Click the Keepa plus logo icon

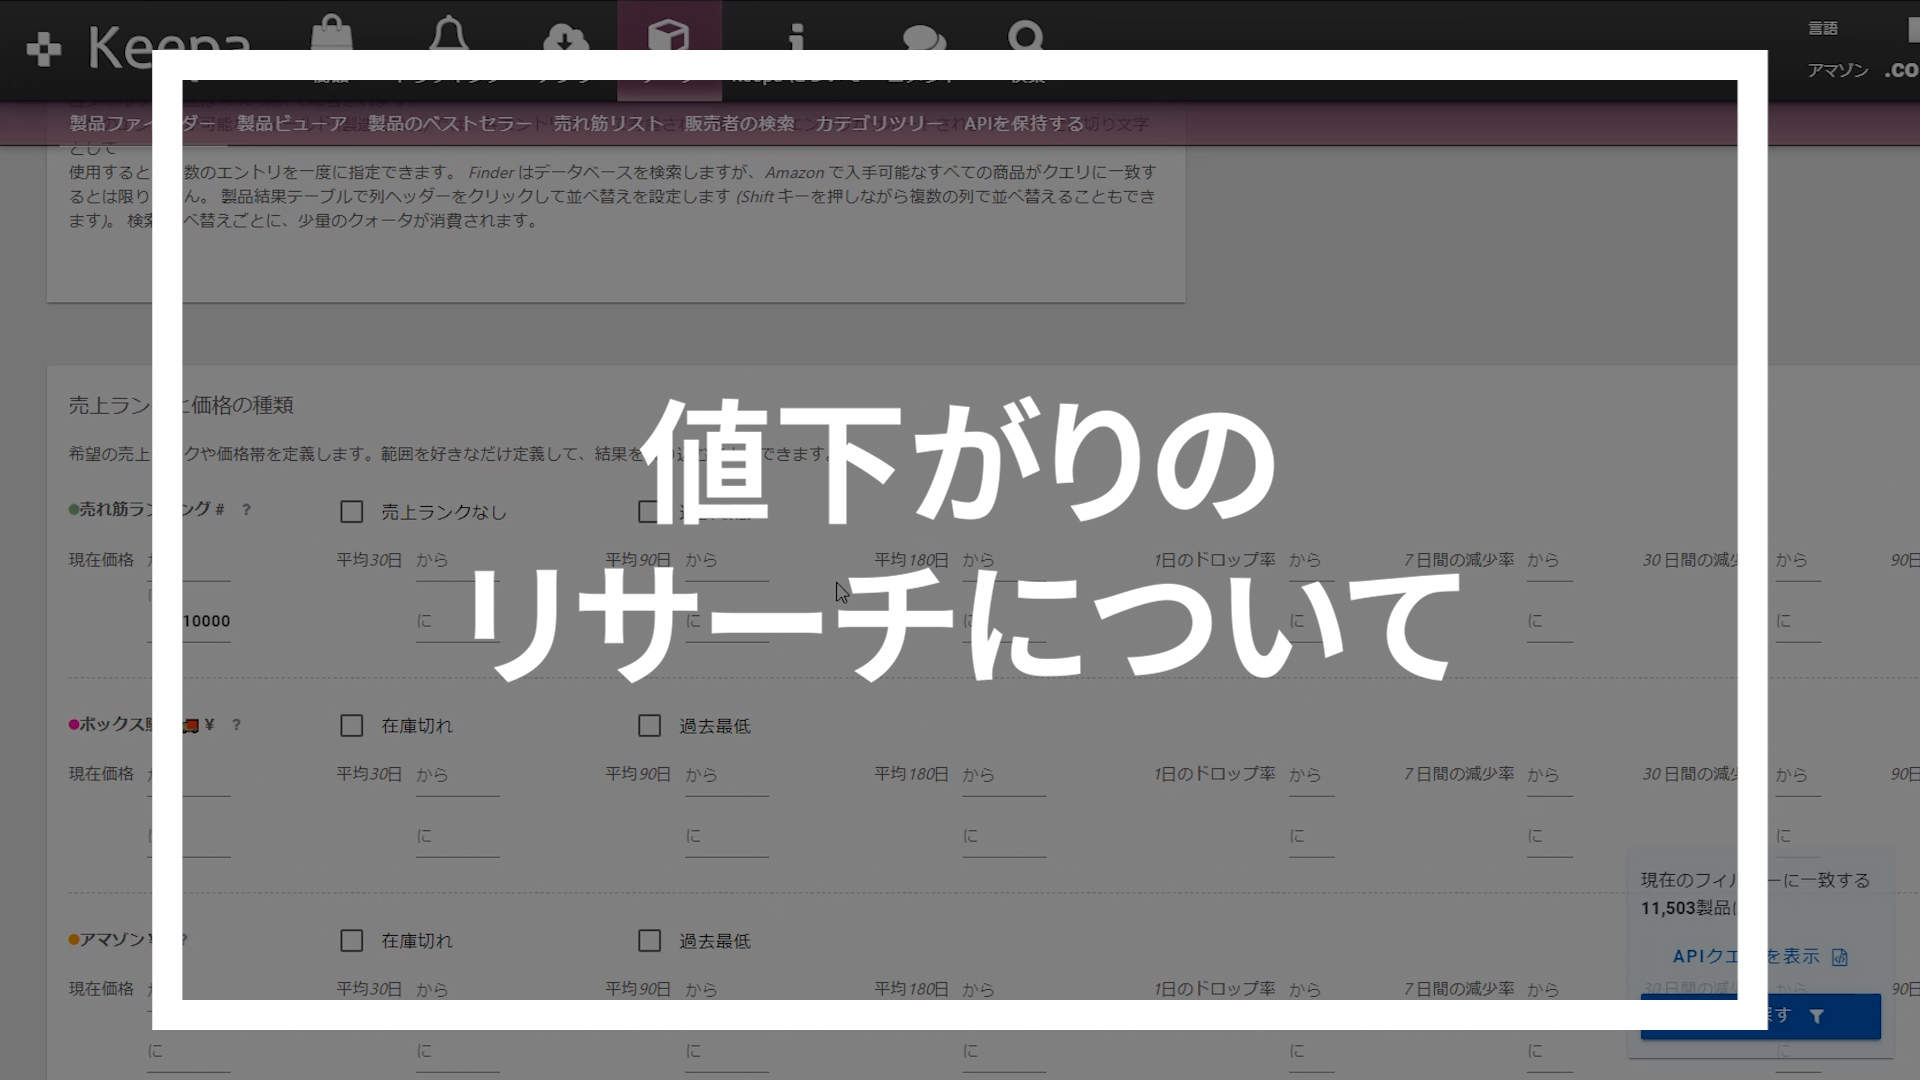[44, 49]
